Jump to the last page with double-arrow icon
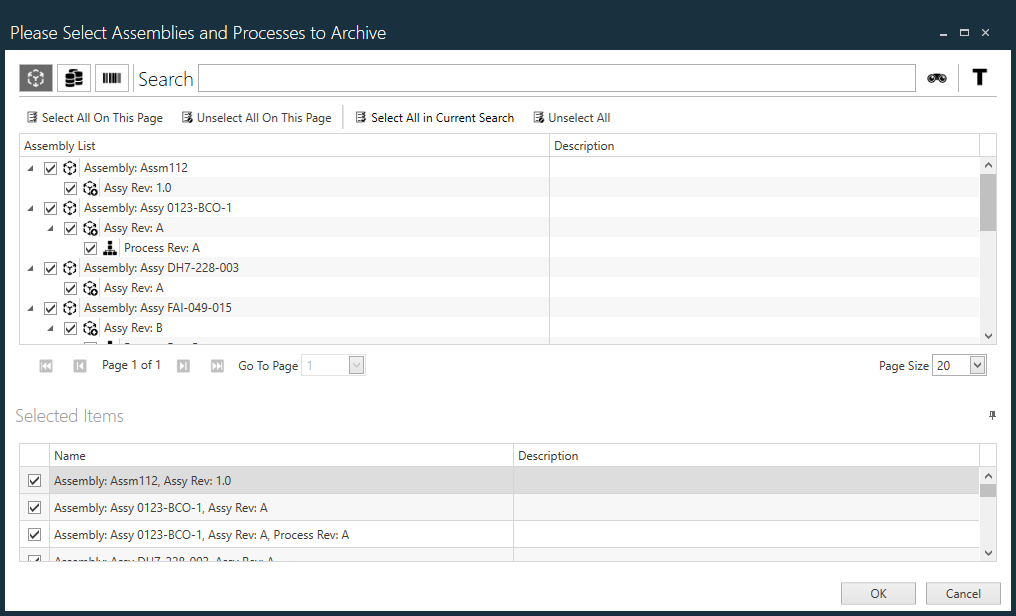Screen dimensions: 1016x616 point(217,365)
